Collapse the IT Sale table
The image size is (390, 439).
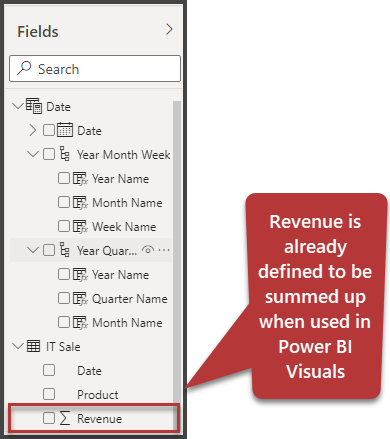[17, 346]
